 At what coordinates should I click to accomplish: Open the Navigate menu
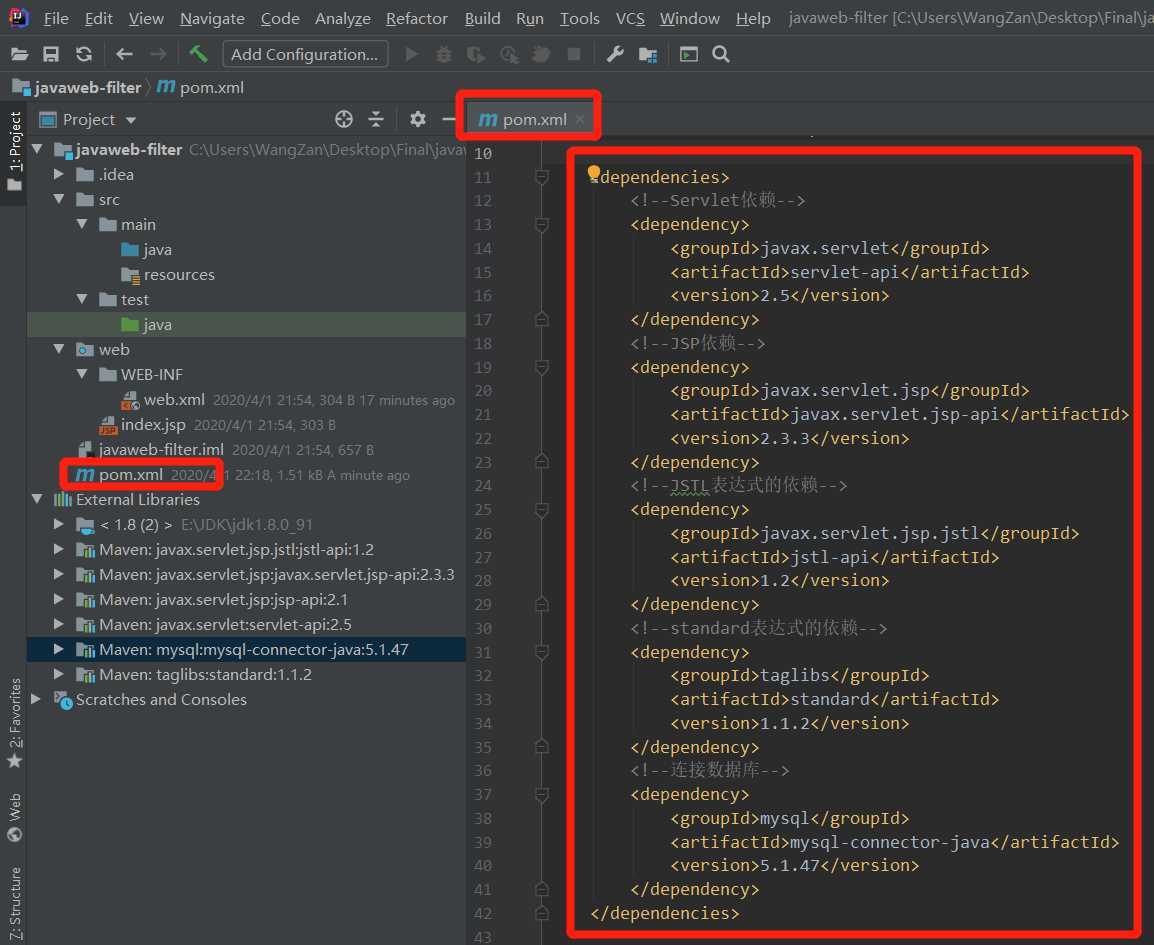[x=212, y=18]
